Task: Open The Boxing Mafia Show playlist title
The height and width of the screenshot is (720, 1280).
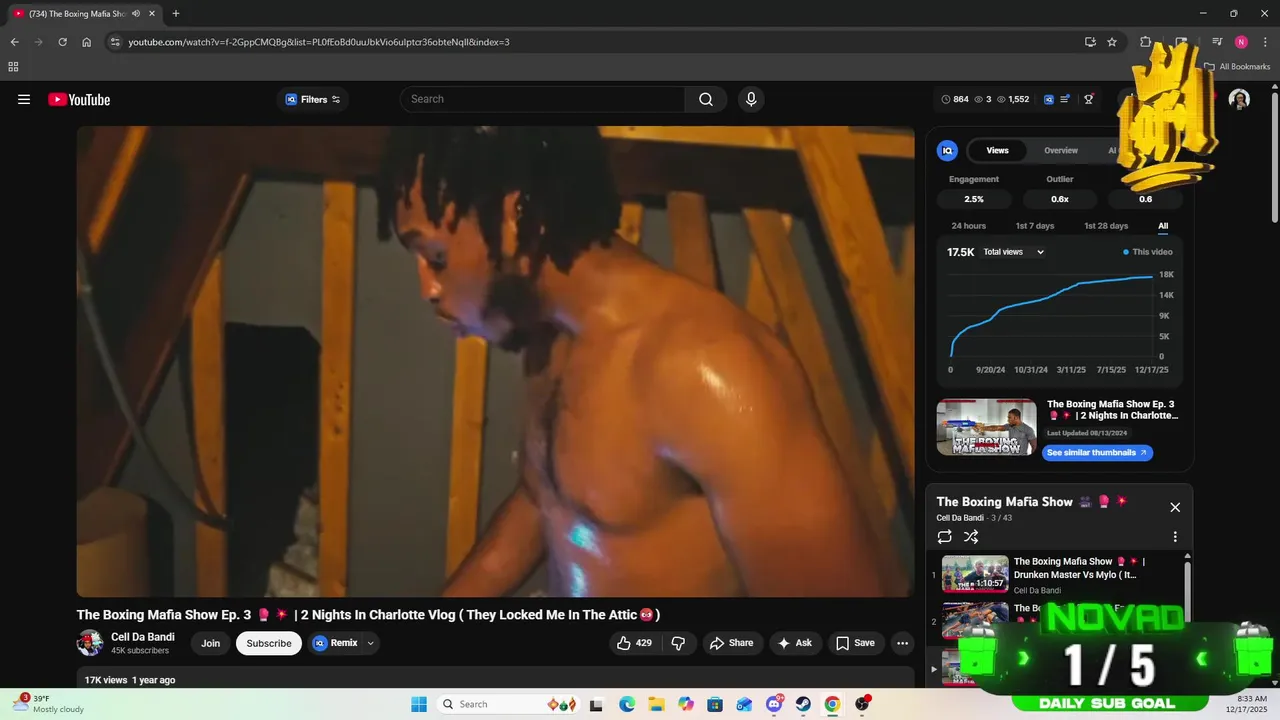Action: click(x=1004, y=502)
